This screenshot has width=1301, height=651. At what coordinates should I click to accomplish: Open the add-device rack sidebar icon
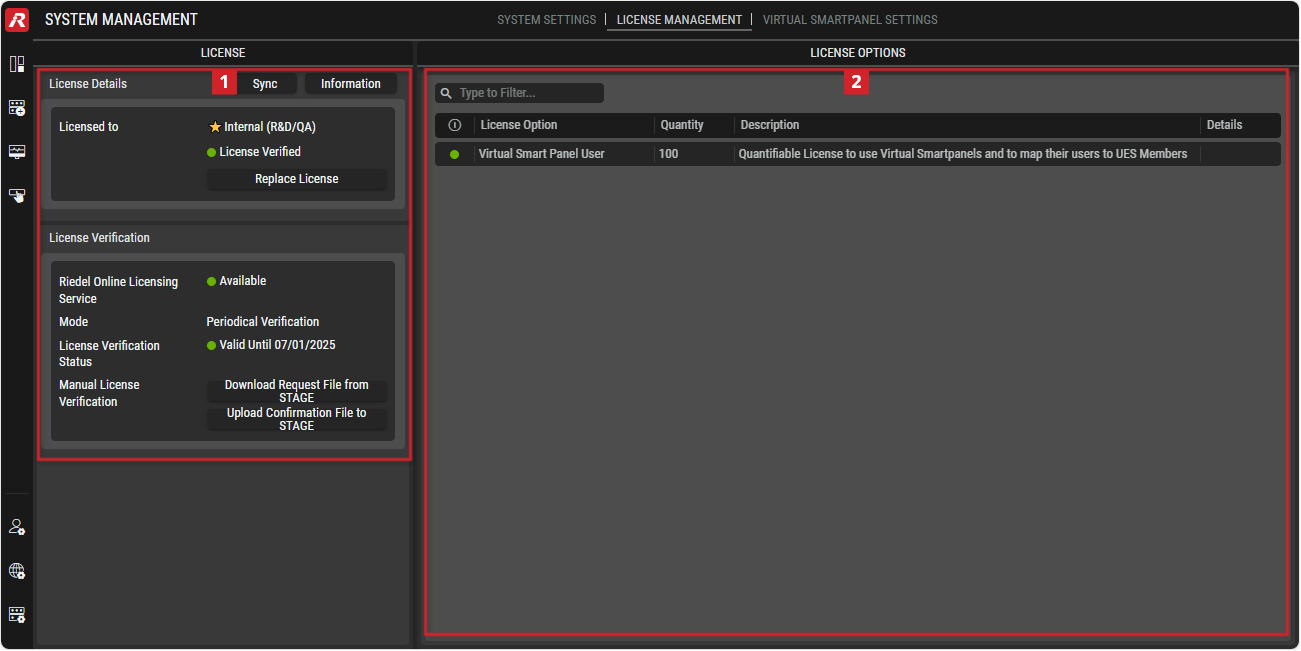(17, 107)
